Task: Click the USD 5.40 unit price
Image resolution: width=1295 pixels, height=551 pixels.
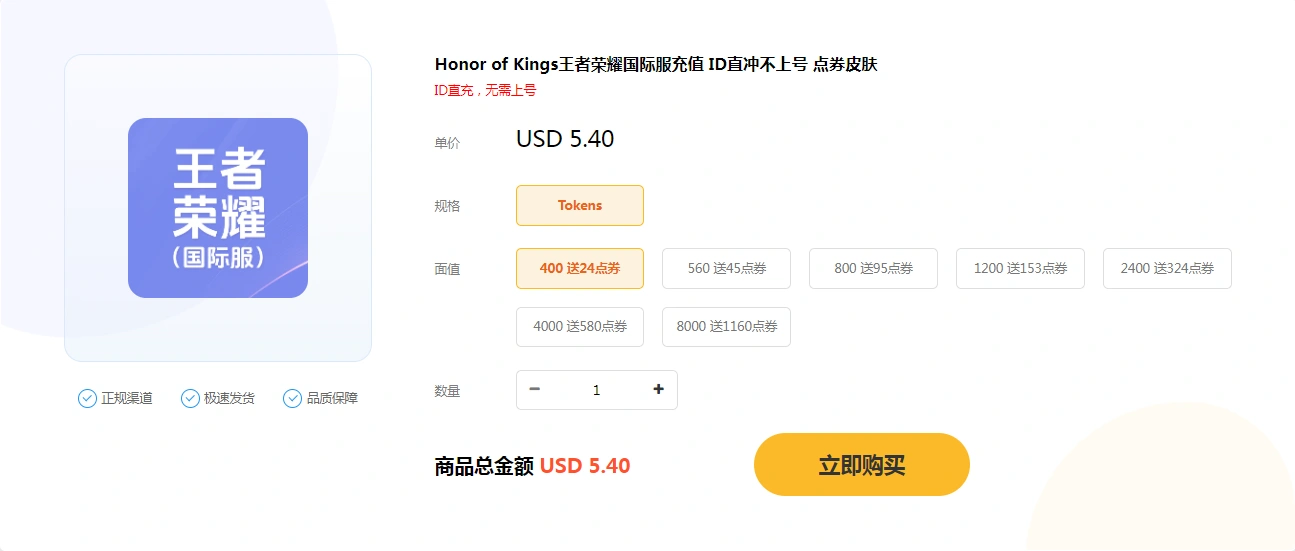Action: pyautogui.click(x=565, y=139)
